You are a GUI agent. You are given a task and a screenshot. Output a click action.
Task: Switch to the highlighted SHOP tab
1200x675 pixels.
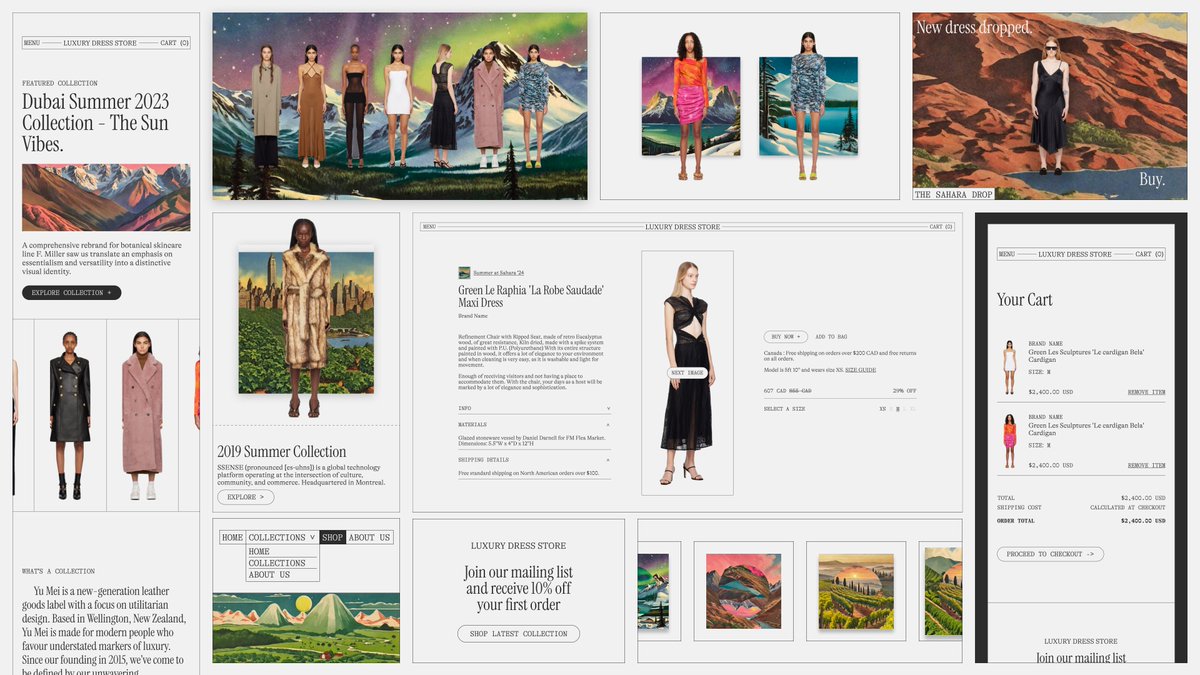[x=332, y=538]
